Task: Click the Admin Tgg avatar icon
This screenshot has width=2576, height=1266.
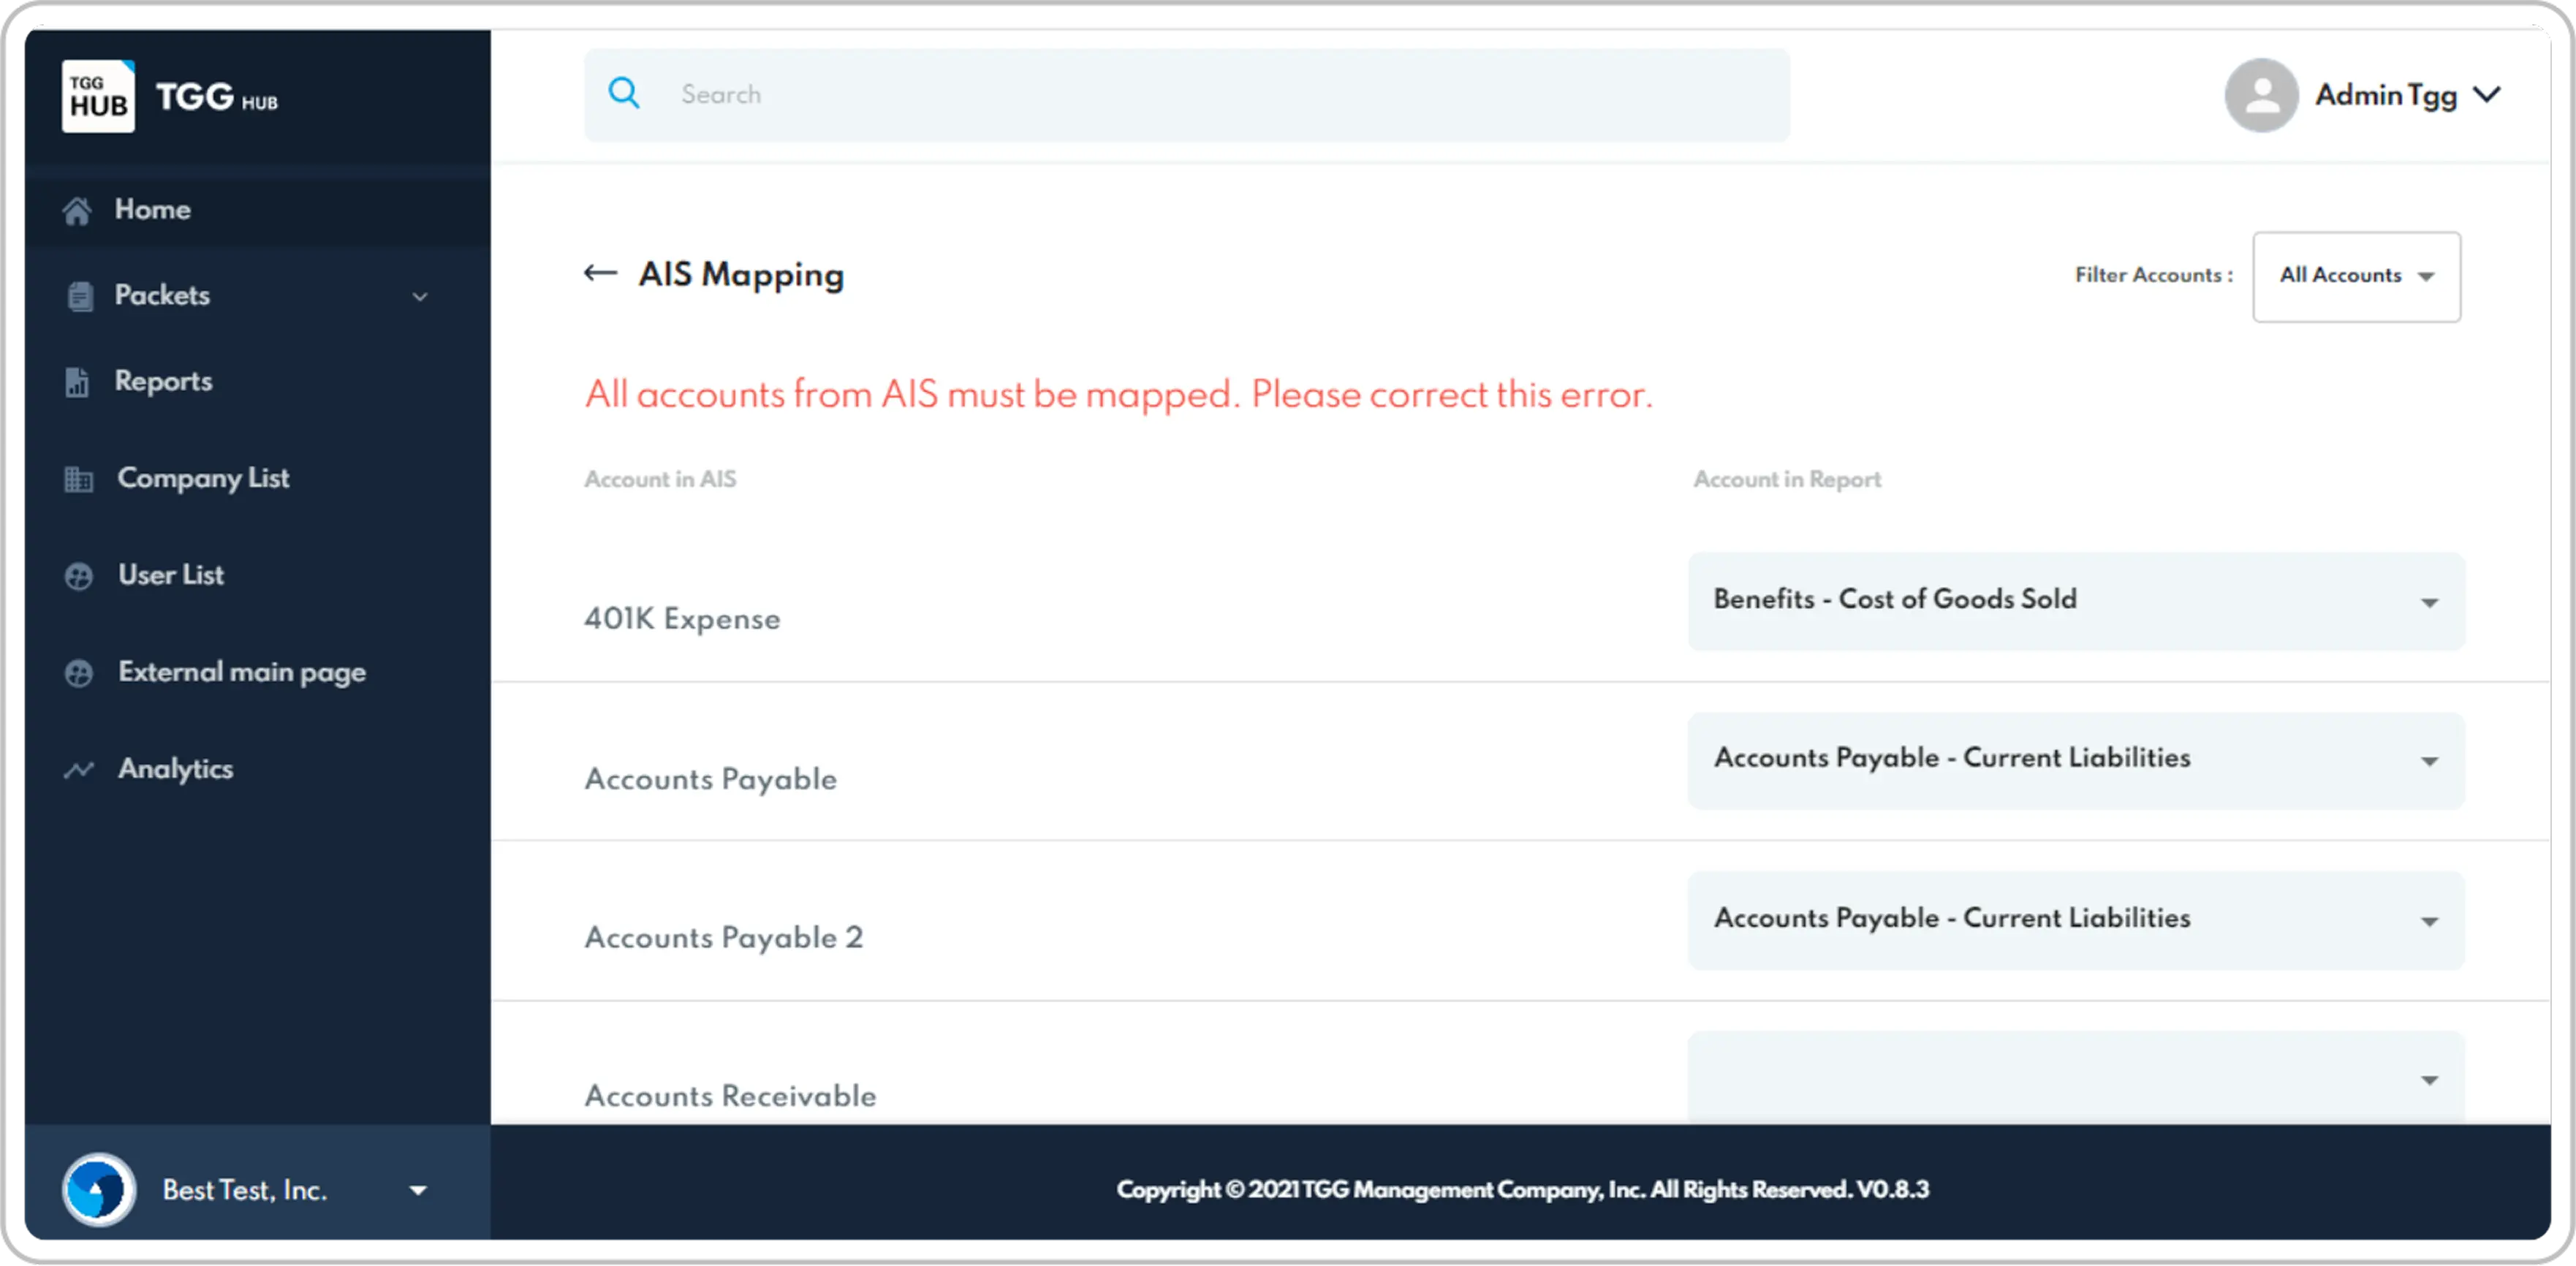Action: 2262,95
